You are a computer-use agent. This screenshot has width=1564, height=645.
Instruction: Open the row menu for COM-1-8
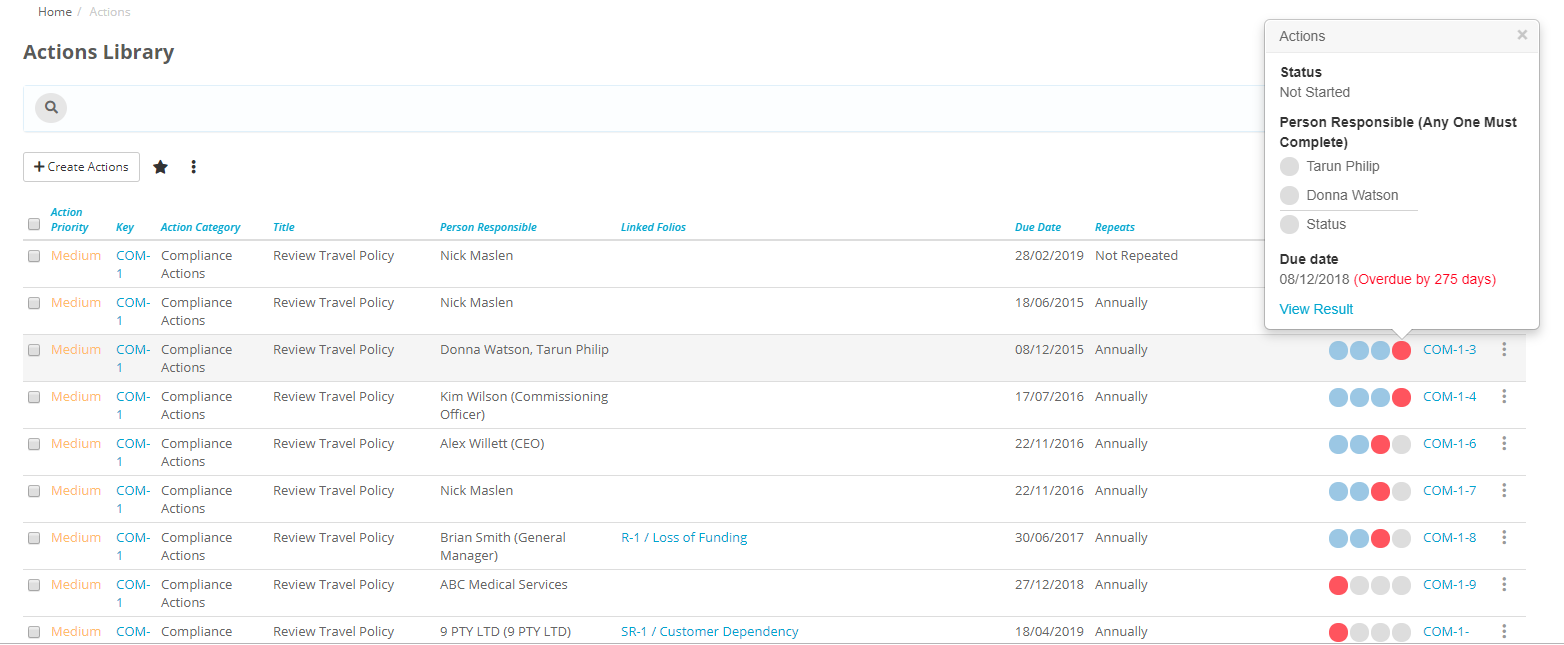pos(1504,537)
